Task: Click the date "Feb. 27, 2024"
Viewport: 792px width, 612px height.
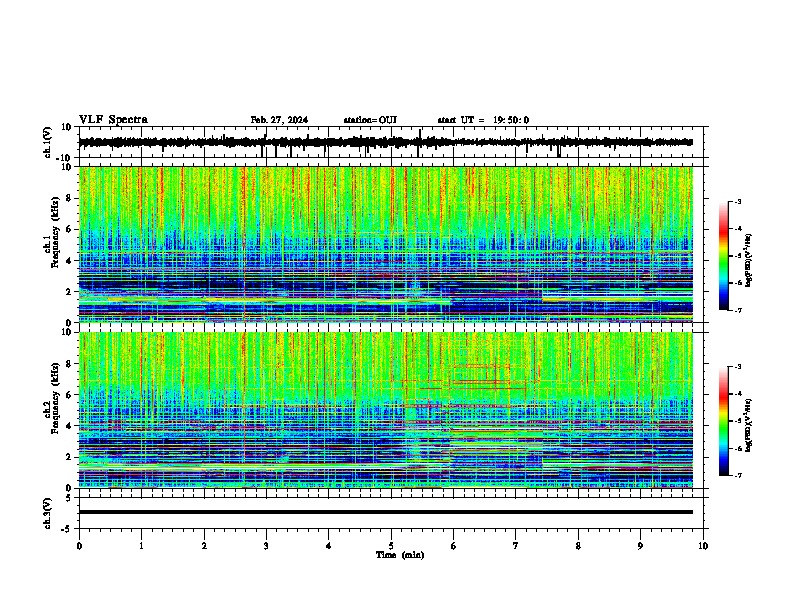Action: [x=279, y=120]
